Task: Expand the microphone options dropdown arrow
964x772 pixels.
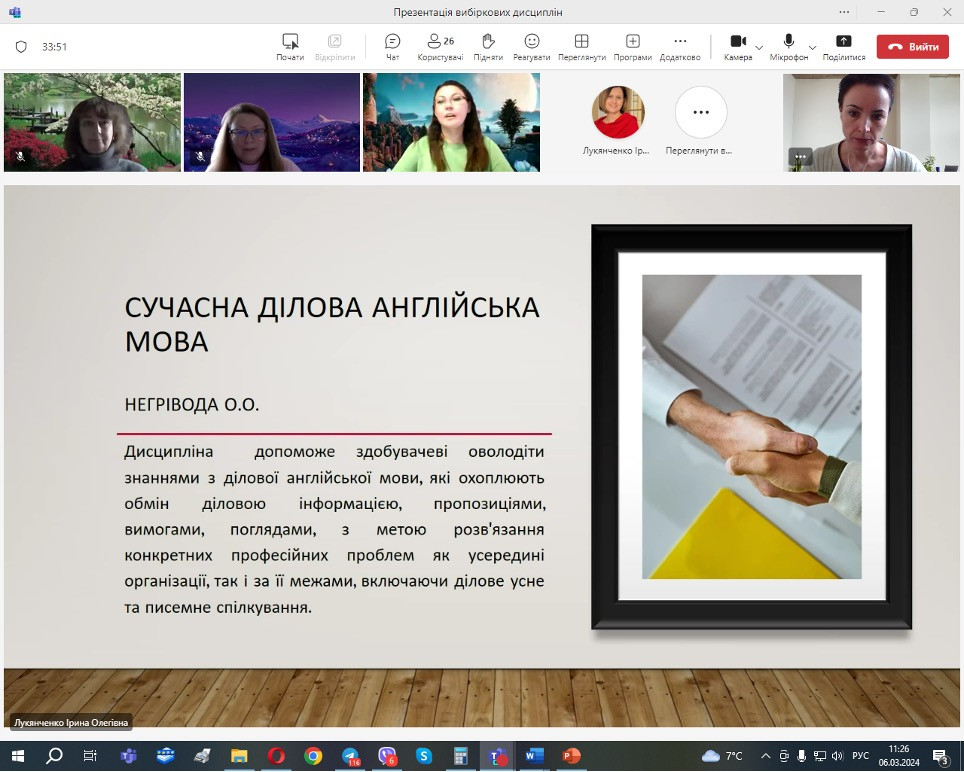Action: [812, 47]
